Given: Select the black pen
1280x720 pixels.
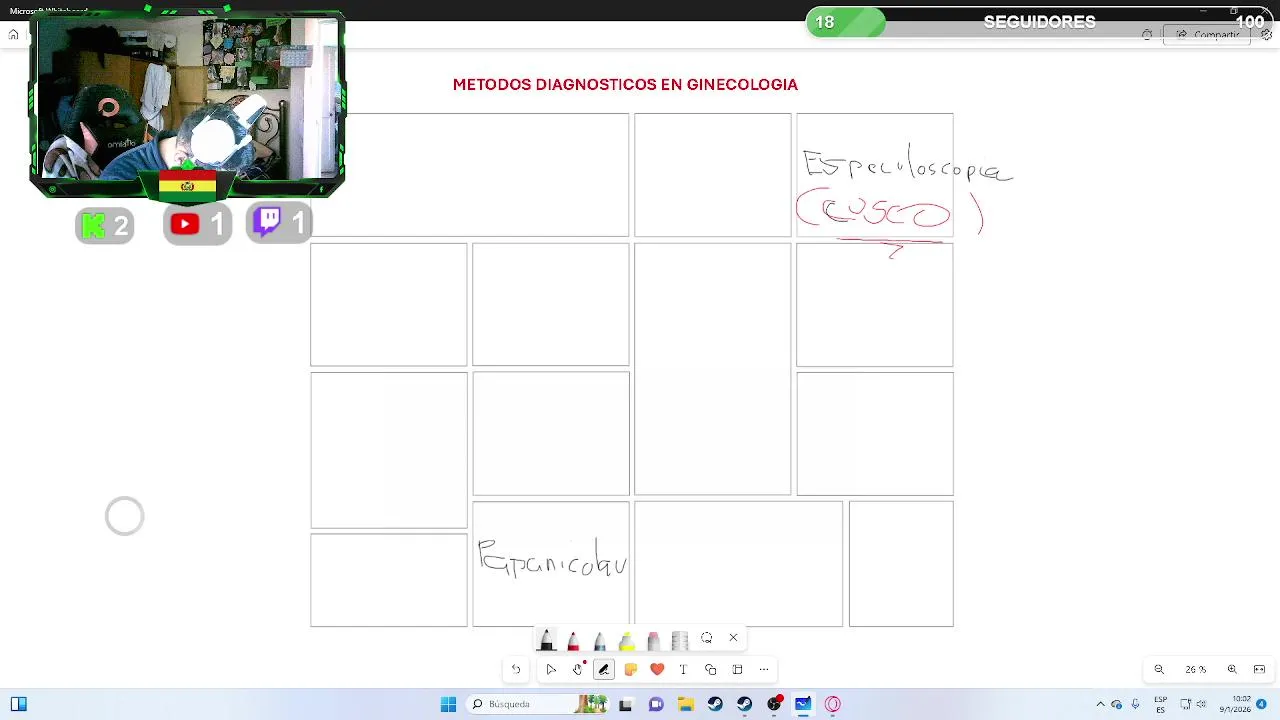Looking at the screenshot, I should click(x=546, y=640).
